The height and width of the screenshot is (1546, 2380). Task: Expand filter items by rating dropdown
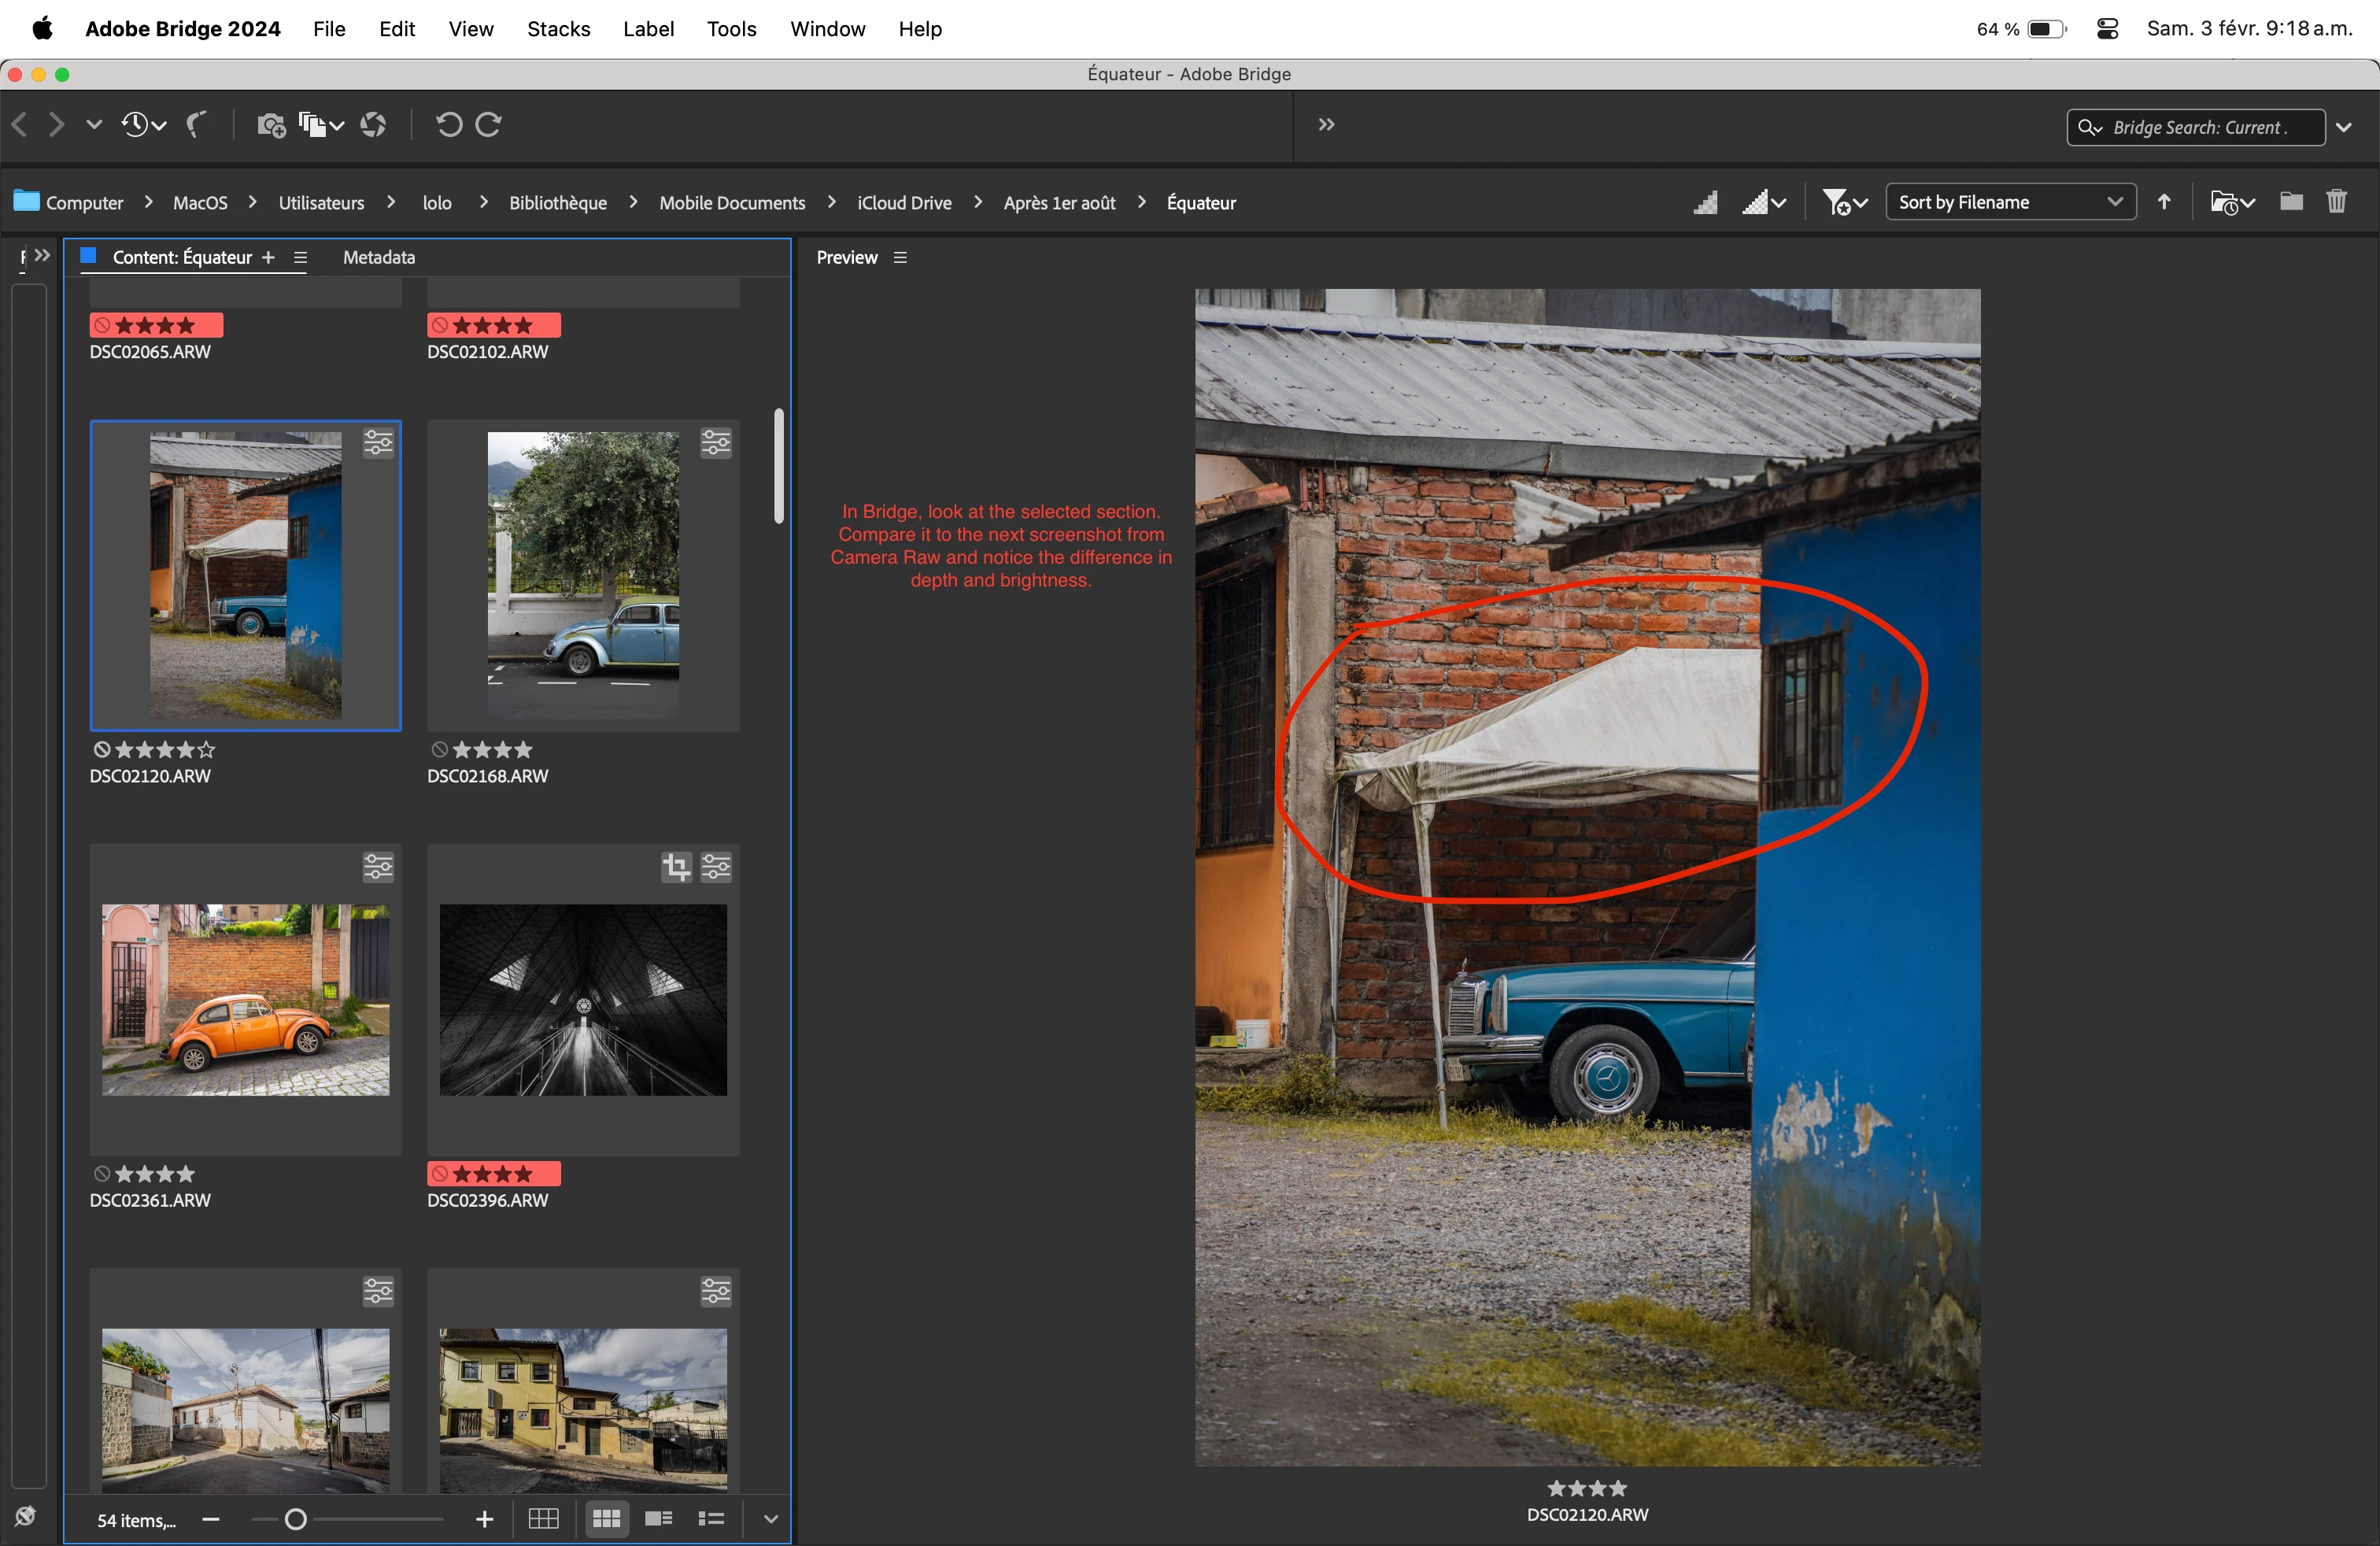[x=1844, y=203]
